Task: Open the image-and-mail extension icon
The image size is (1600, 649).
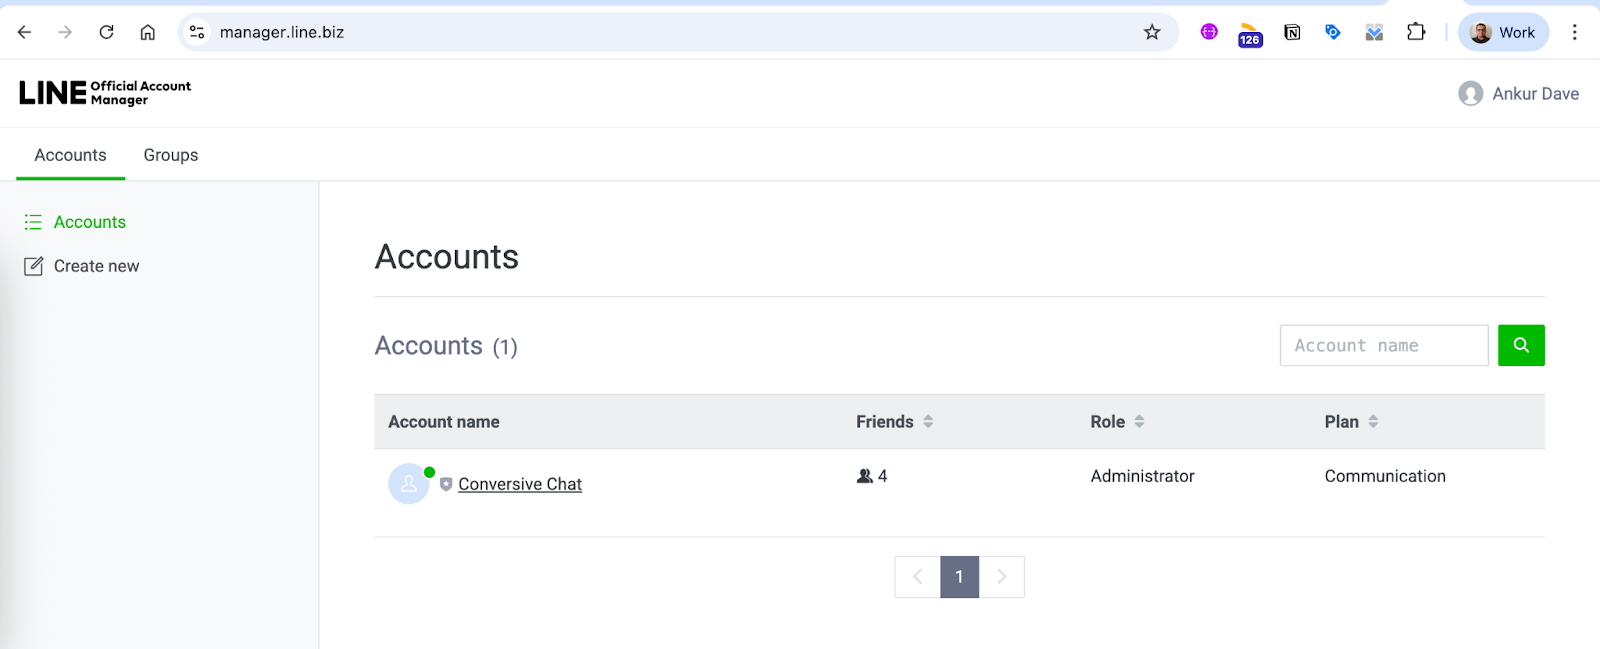Action: [1374, 32]
